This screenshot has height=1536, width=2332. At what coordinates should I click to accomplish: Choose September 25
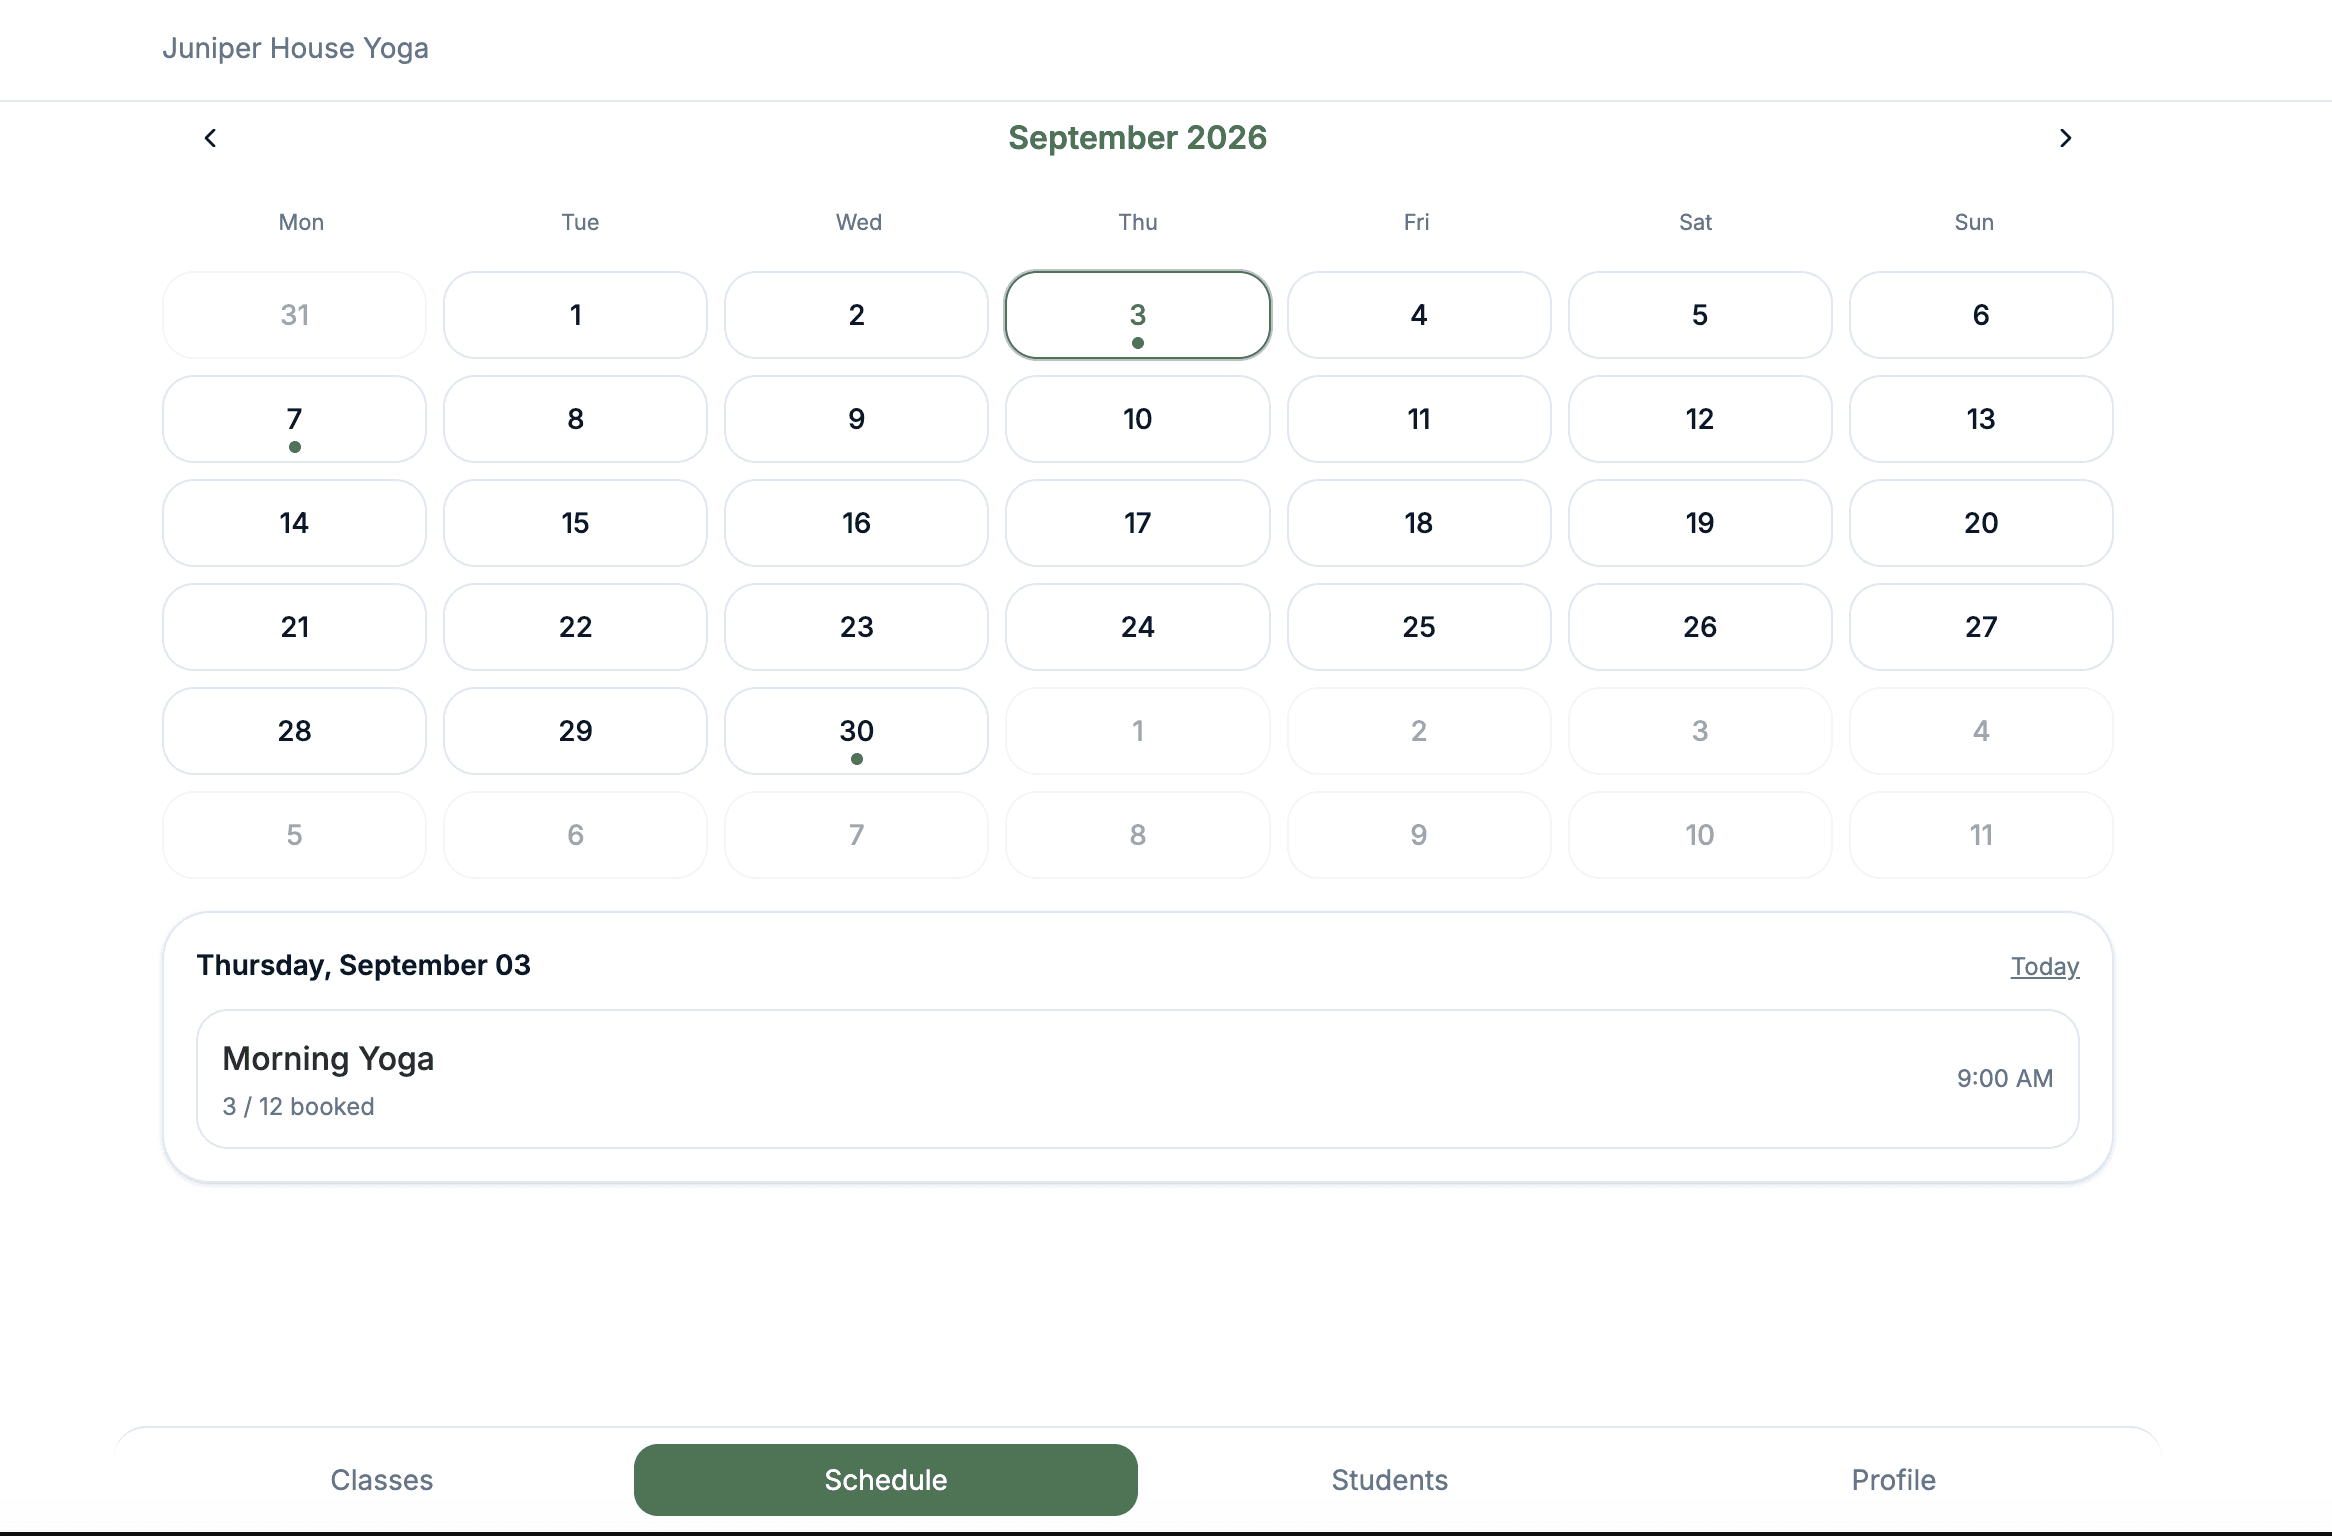point(1419,627)
